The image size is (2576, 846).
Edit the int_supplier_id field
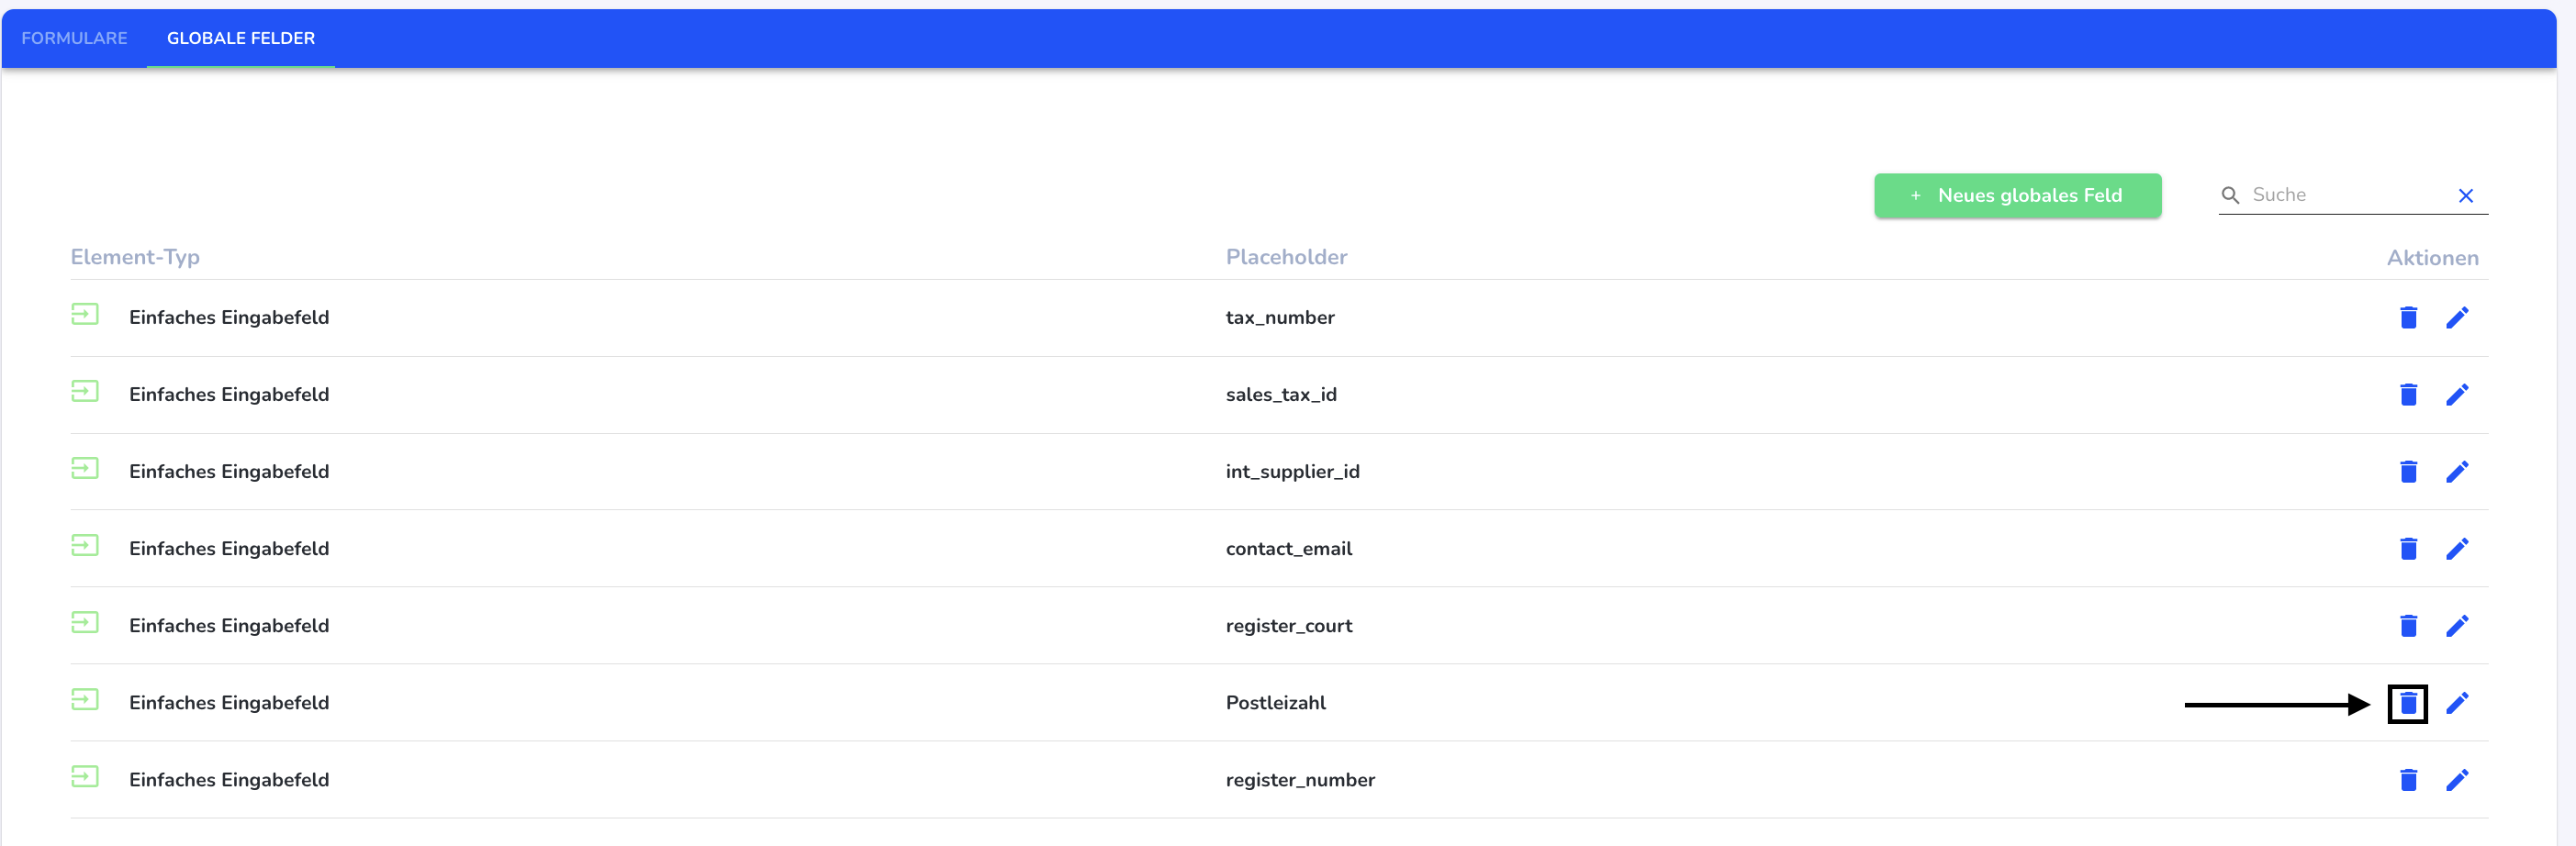click(x=2457, y=471)
